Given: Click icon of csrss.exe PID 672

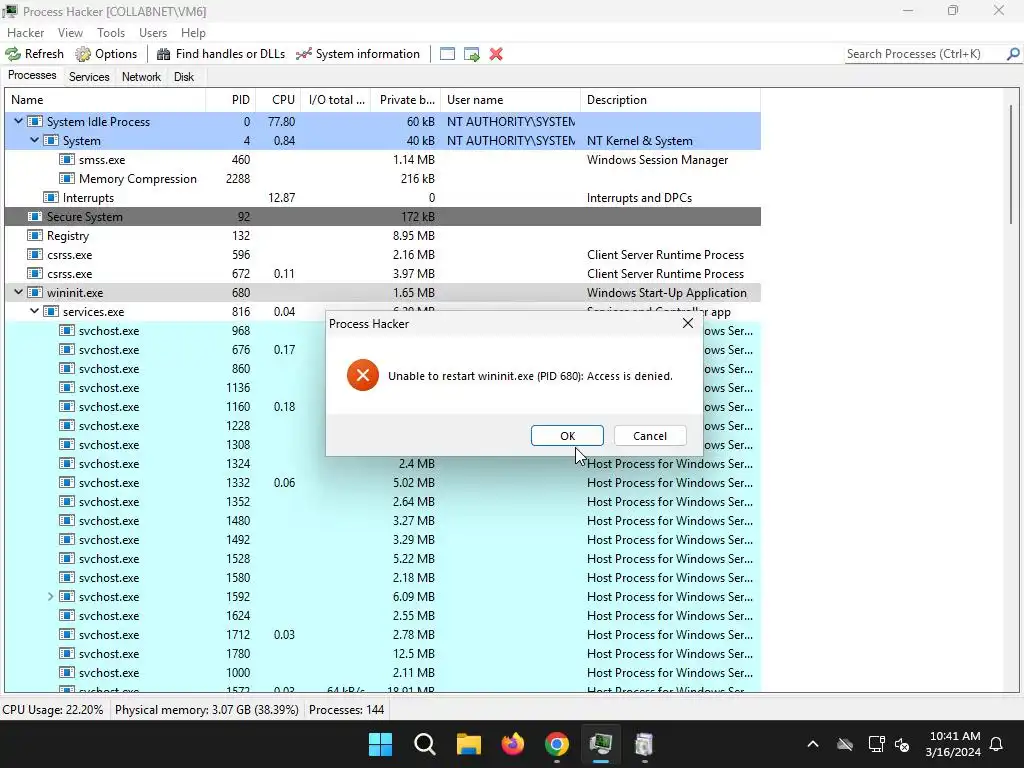Looking at the screenshot, I should 35,274.
